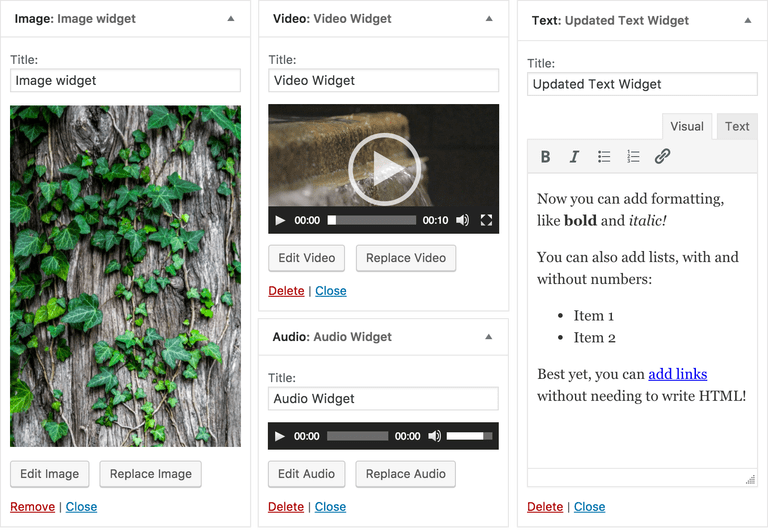Open the Edit Video dialog
The image size is (768, 530).
click(x=307, y=258)
